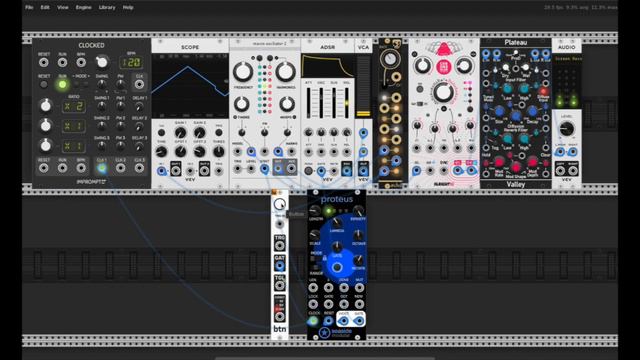The image size is (640, 360).
Task: Click the Audio module left input jack
Action: pyautogui.click(x=560, y=152)
